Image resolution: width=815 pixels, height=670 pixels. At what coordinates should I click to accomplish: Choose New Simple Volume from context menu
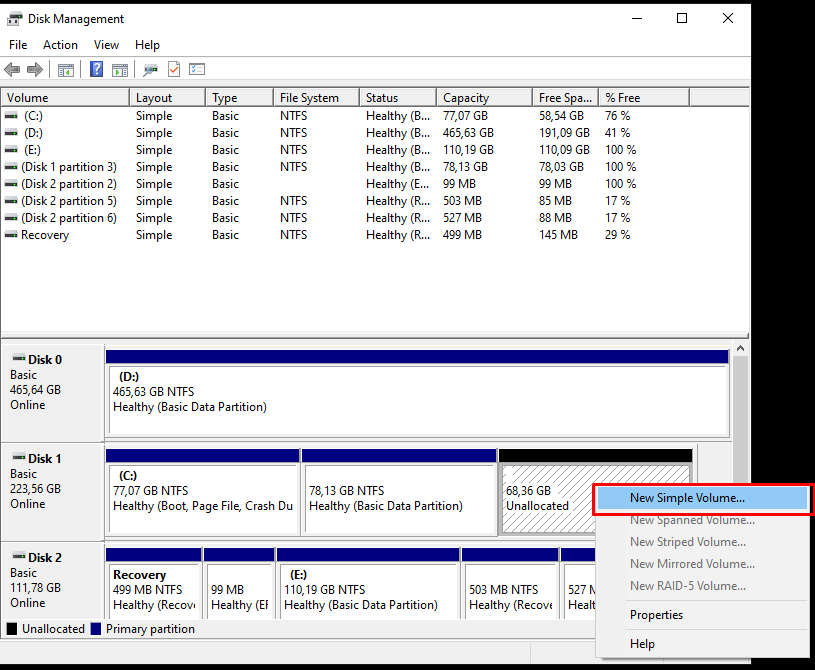click(x=687, y=497)
